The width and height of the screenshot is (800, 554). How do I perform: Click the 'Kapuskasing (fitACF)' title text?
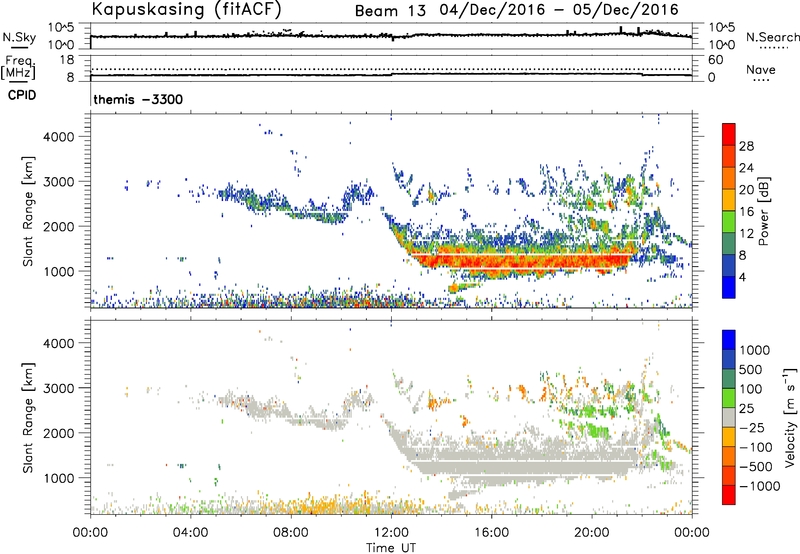pyautogui.click(x=186, y=9)
